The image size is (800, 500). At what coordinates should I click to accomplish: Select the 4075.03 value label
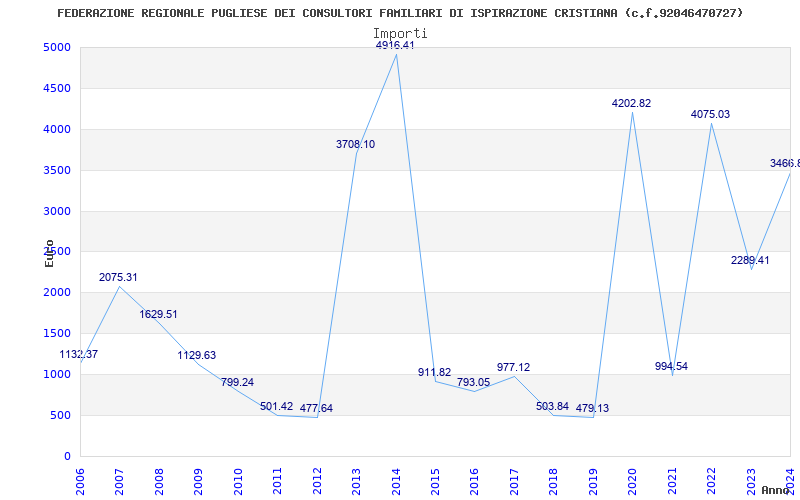(711, 114)
